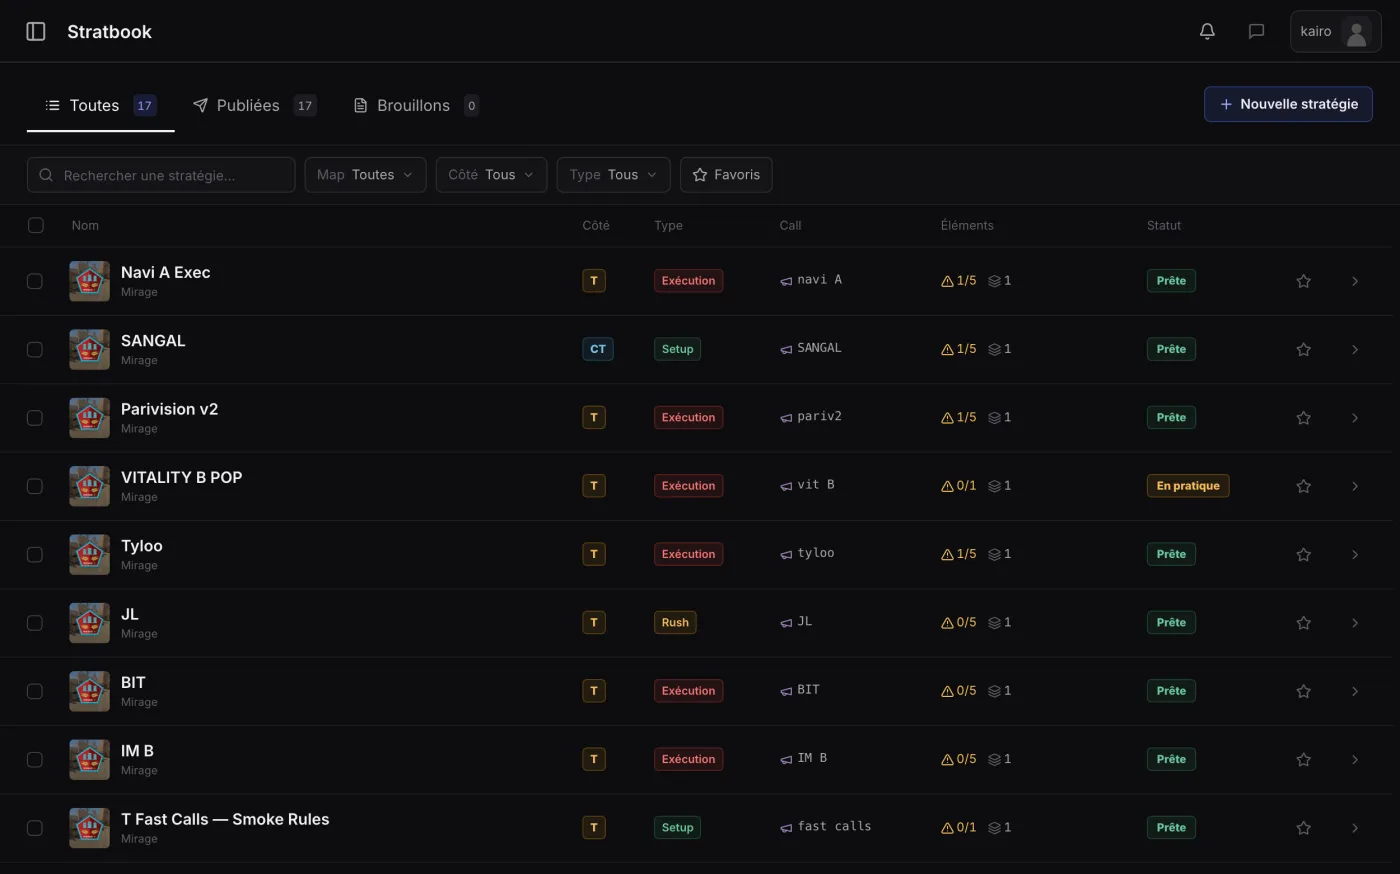Switch to the Publiées tab
This screenshot has width=1400, height=874.
point(255,105)
